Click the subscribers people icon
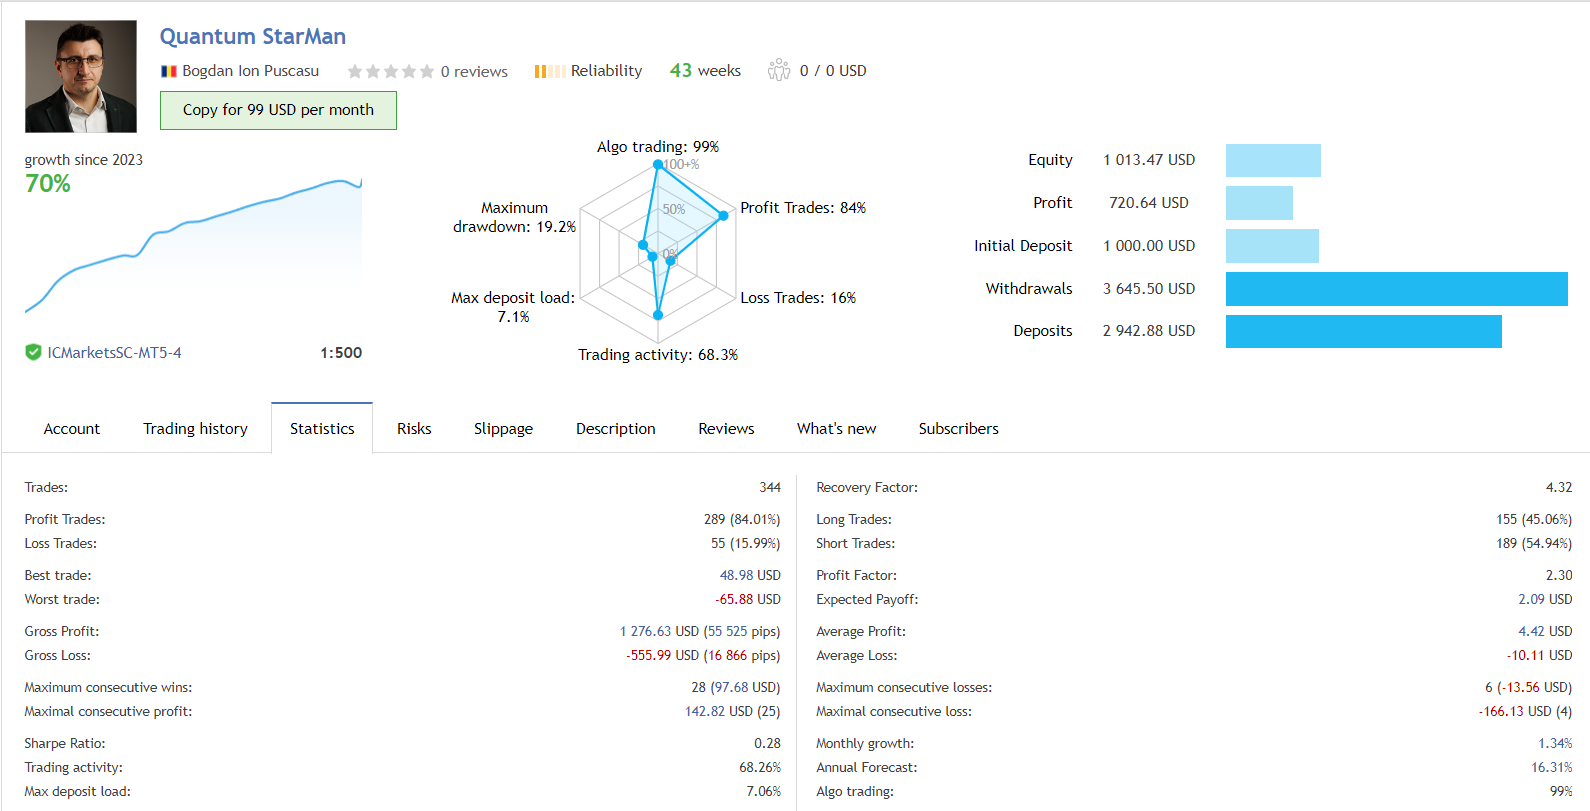The width and height of the screenshot is (1590, 811). 779,70
